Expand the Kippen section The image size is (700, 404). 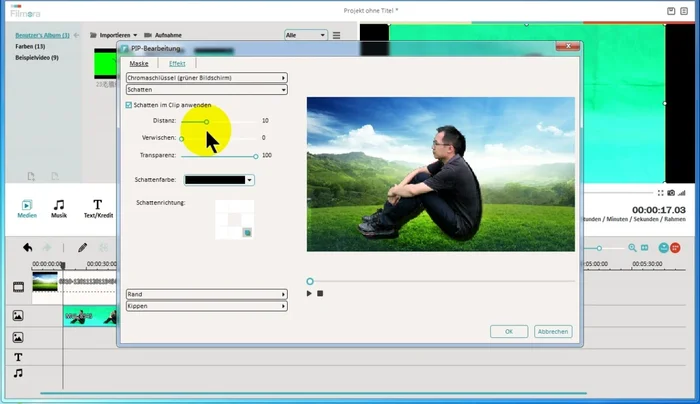pos(206,306)
